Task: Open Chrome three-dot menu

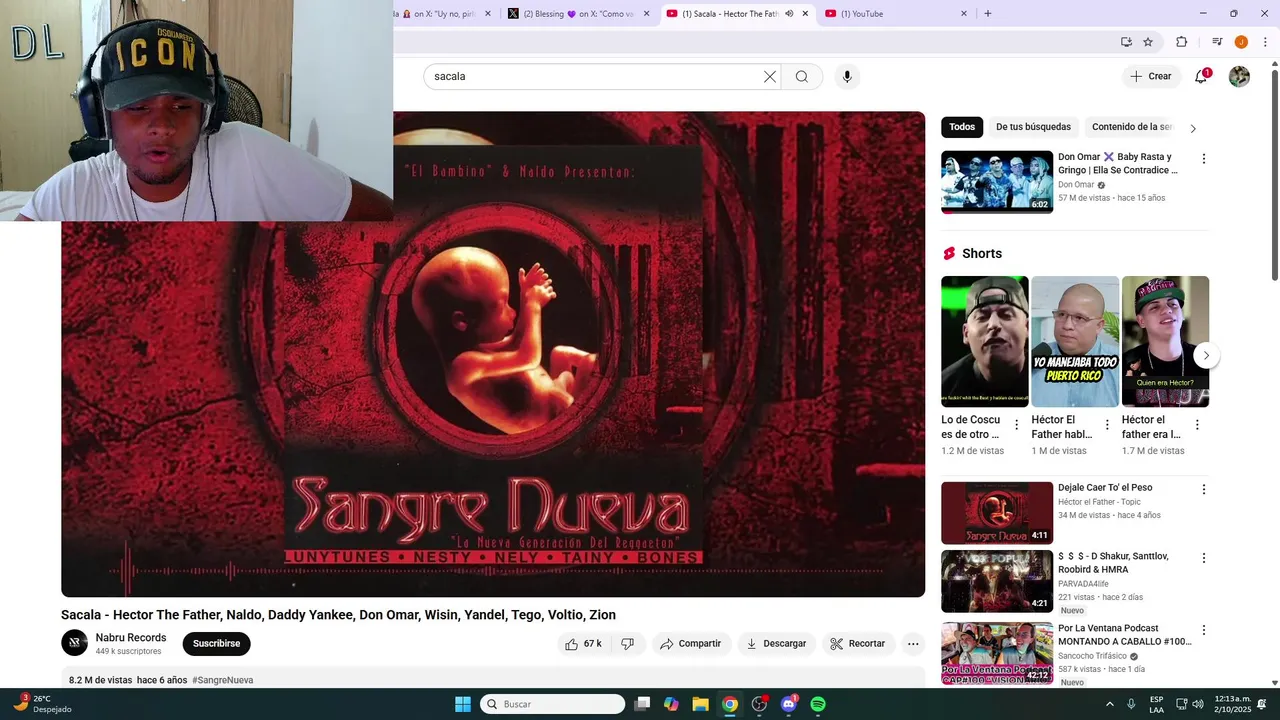Action: (1263, 42)
